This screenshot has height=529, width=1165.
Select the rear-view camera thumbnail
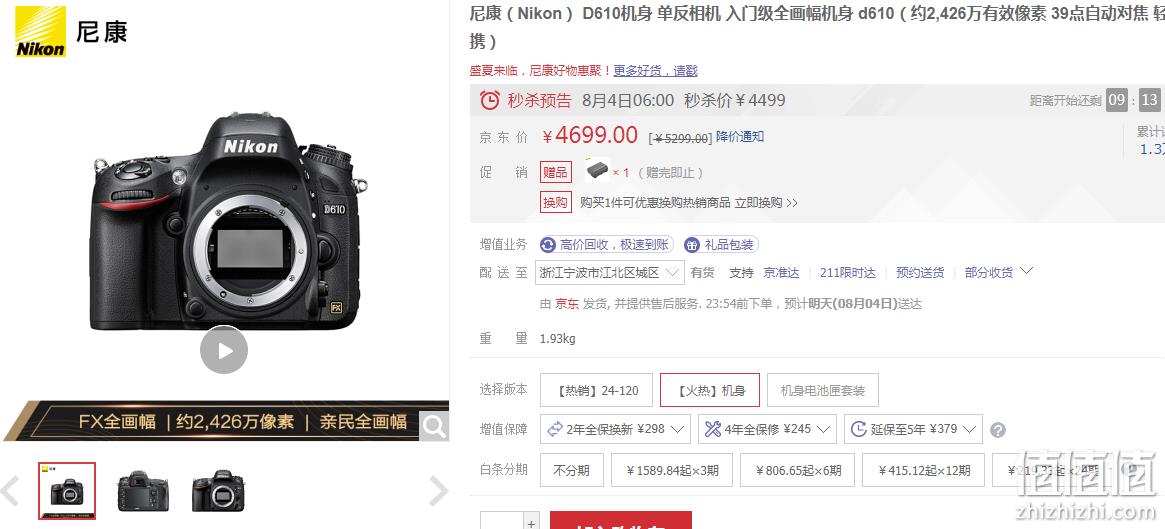143,491
